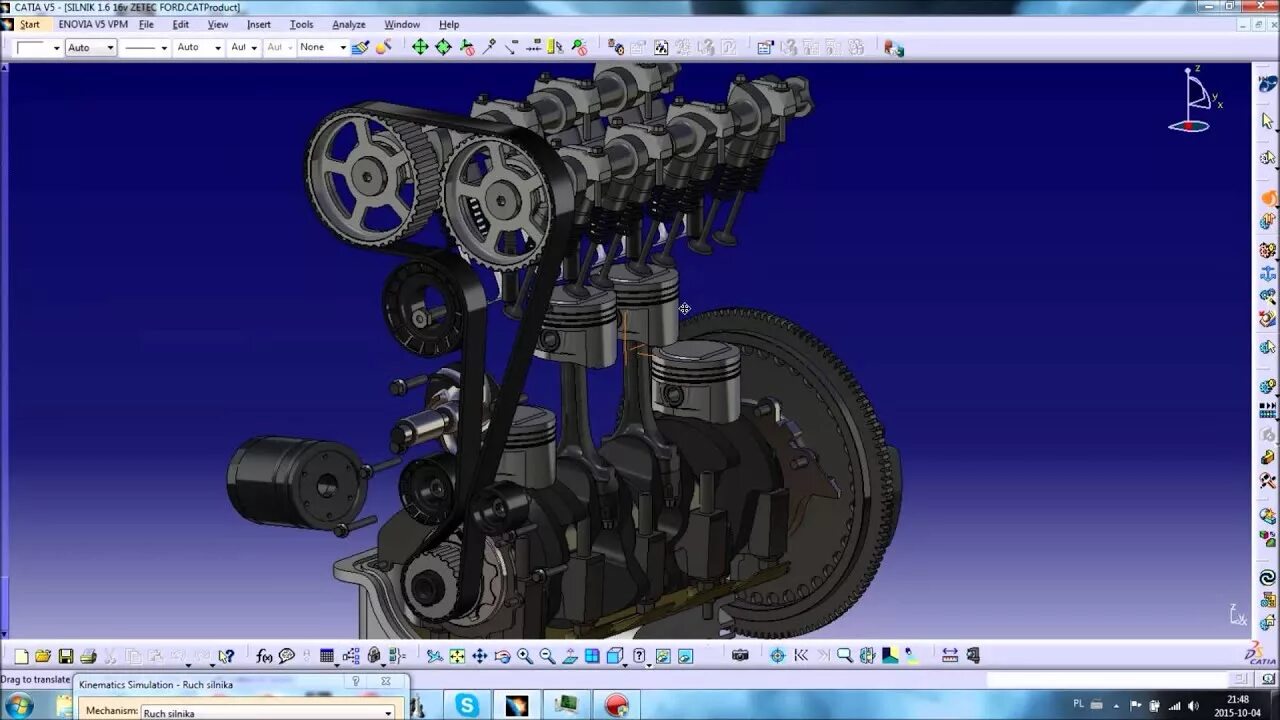
Task: Click the Select arrow on right toolbar
Action: pos(1268,121)
